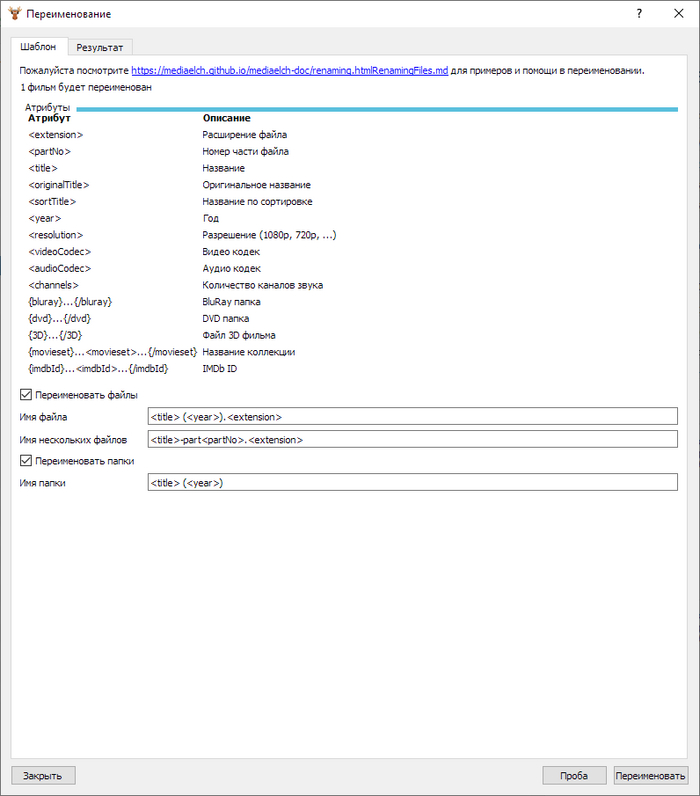
Task: Toggle the Переименовать папки checkbox
Action: 77,460
